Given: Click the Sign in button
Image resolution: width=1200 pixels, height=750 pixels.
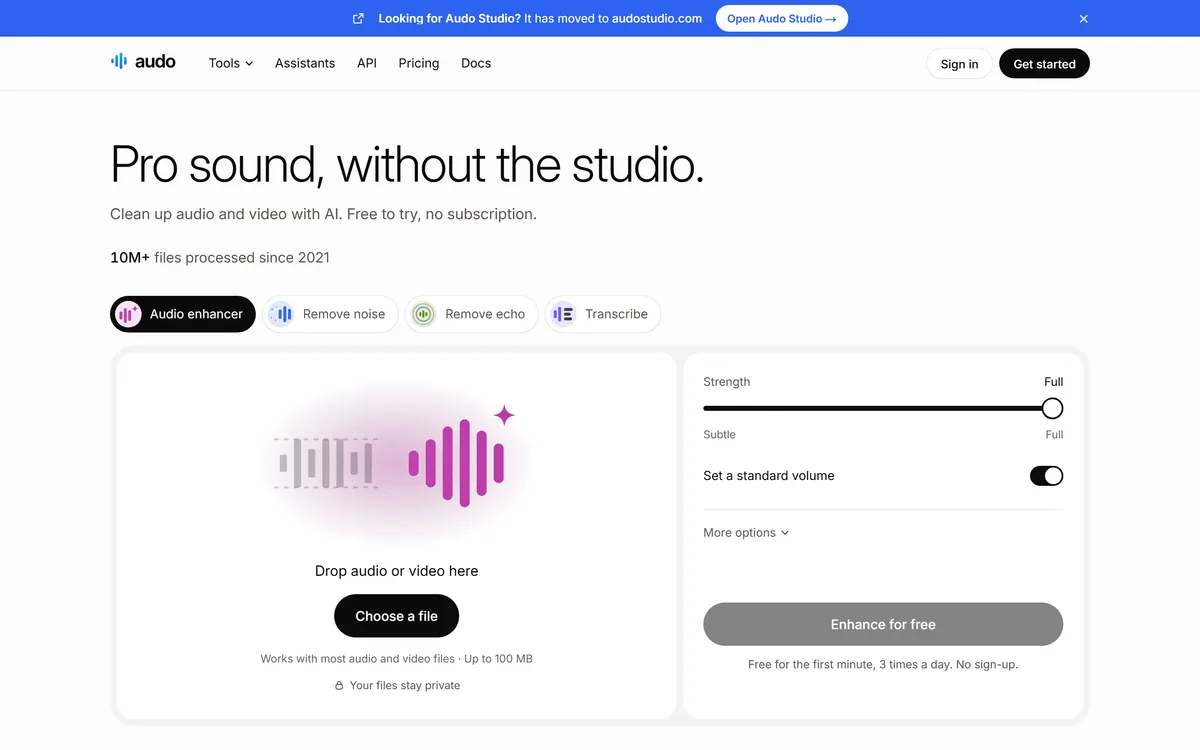Looking at the screenshot, I should point(959,64).
